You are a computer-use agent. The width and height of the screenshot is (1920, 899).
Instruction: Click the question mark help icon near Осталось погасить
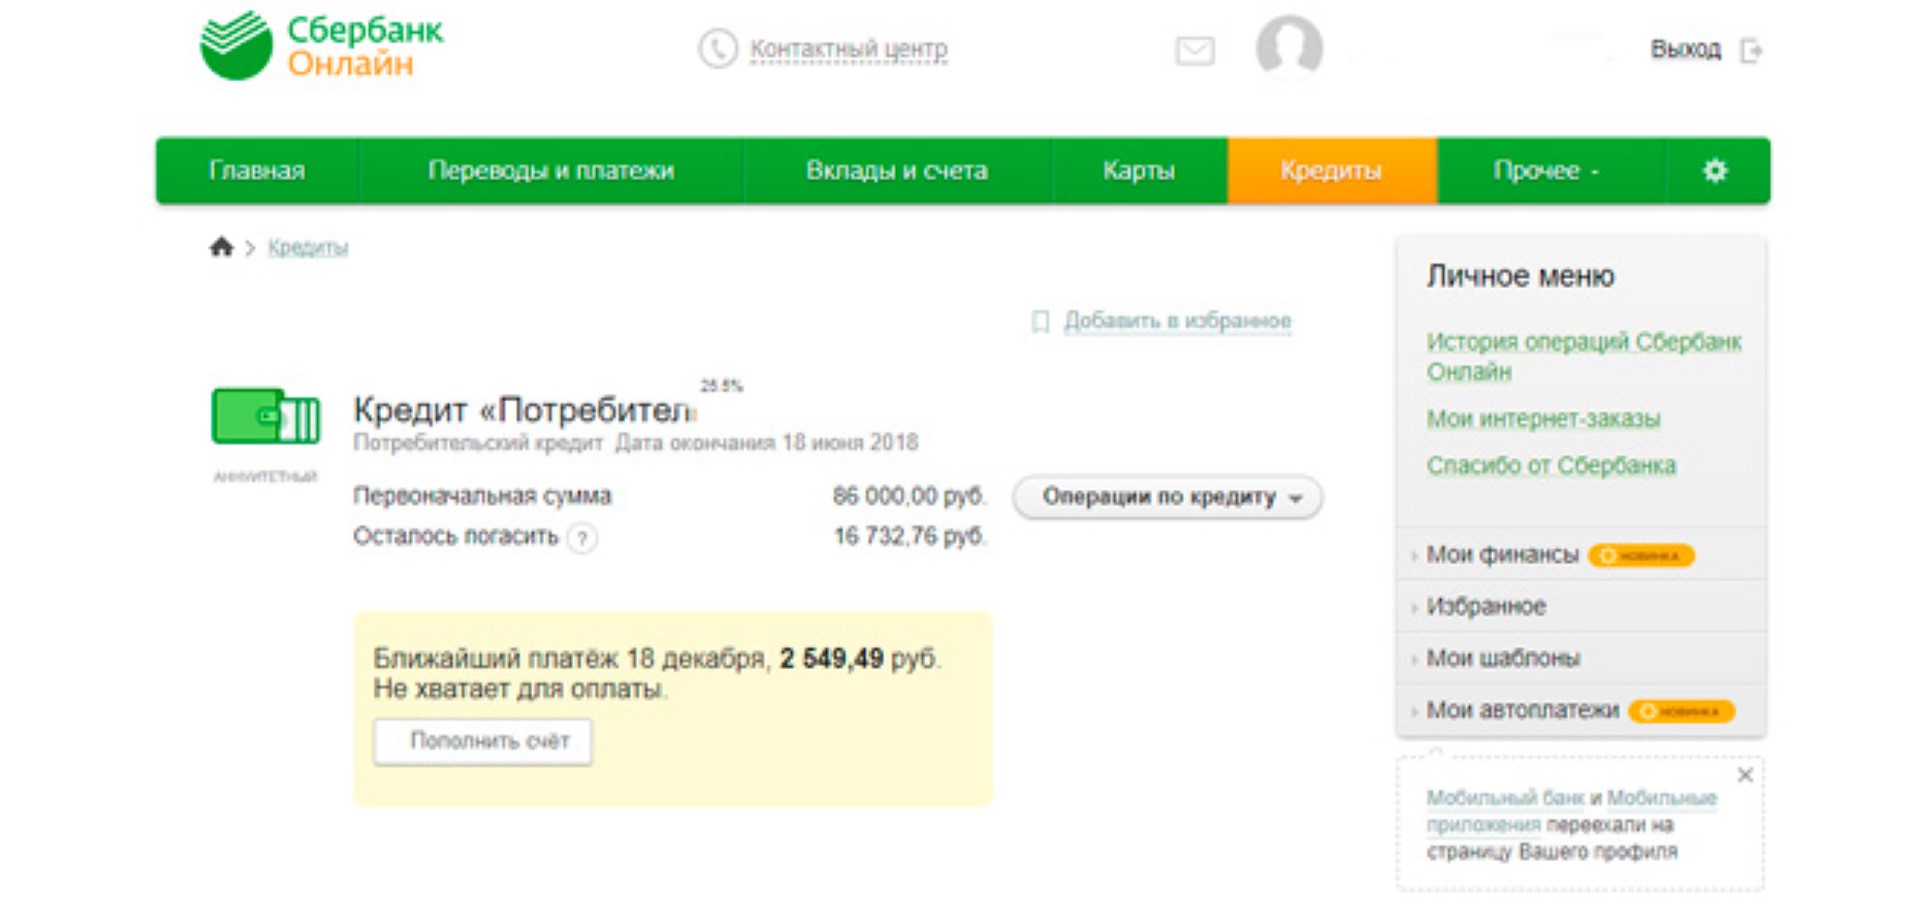click(x=582, y=538)
